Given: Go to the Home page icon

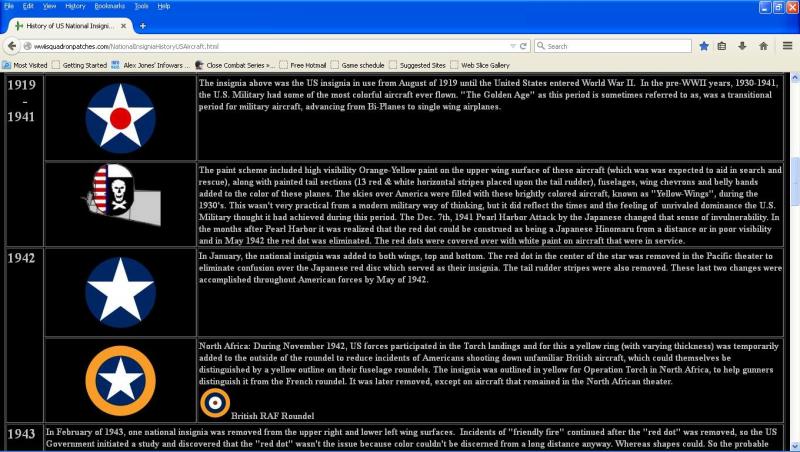Looking at the screenshot, I should [763, 46].
